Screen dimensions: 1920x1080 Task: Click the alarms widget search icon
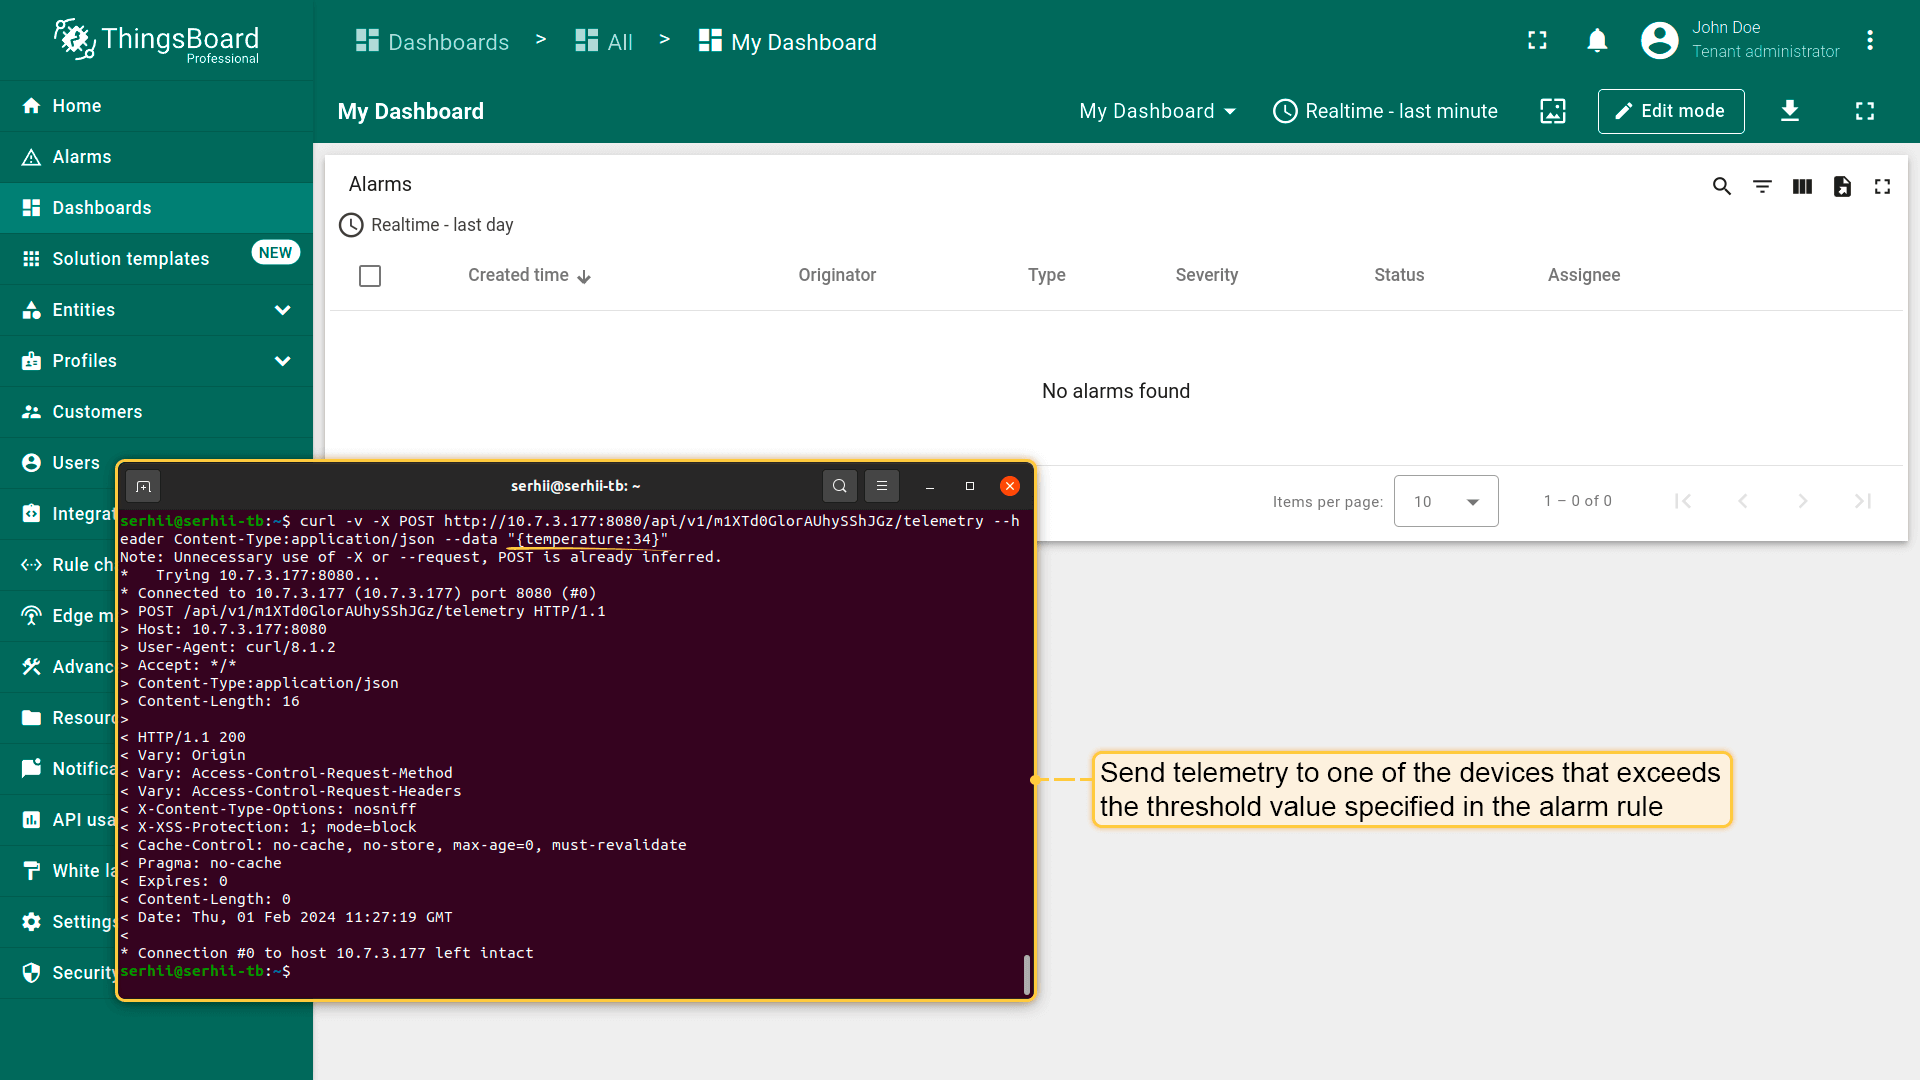(x=1721, y=186)
